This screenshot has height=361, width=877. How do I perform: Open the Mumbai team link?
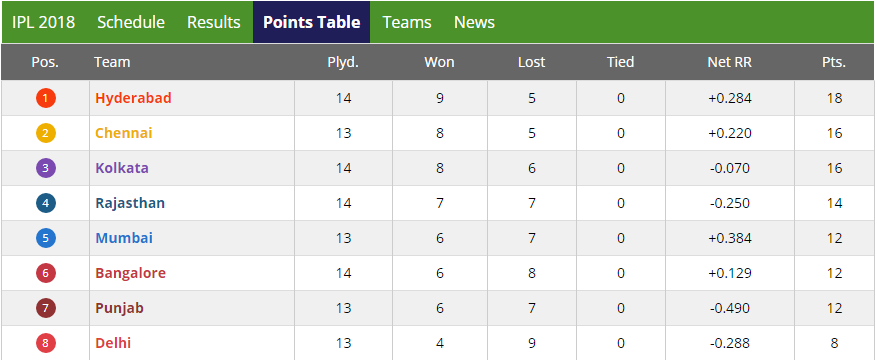124,238
